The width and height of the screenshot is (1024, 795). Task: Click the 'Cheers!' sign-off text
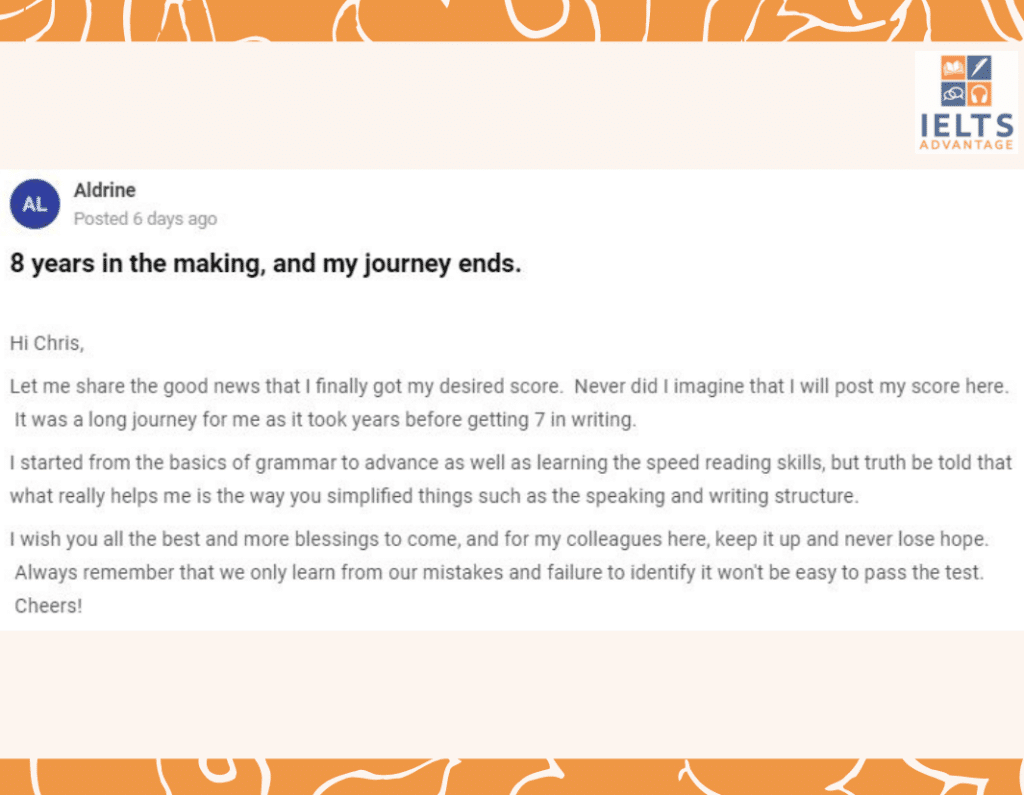click(48, 606)
